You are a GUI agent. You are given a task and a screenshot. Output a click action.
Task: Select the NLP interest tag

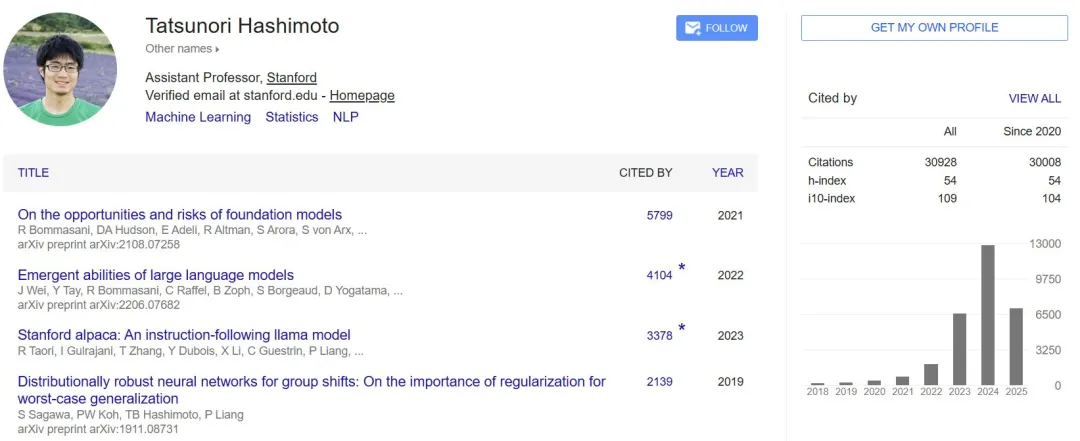[346, 117]
